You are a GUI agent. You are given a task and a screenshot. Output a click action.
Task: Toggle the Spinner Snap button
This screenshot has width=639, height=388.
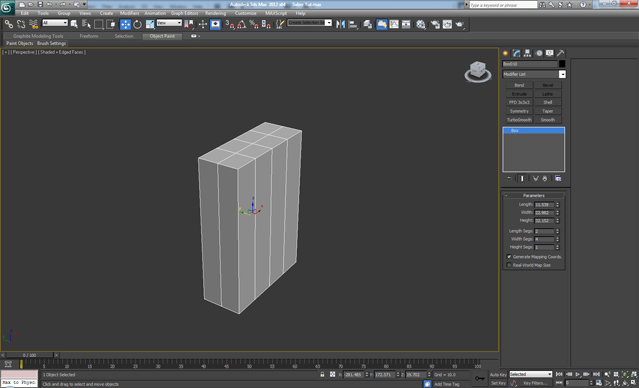(x=266, y=24)
